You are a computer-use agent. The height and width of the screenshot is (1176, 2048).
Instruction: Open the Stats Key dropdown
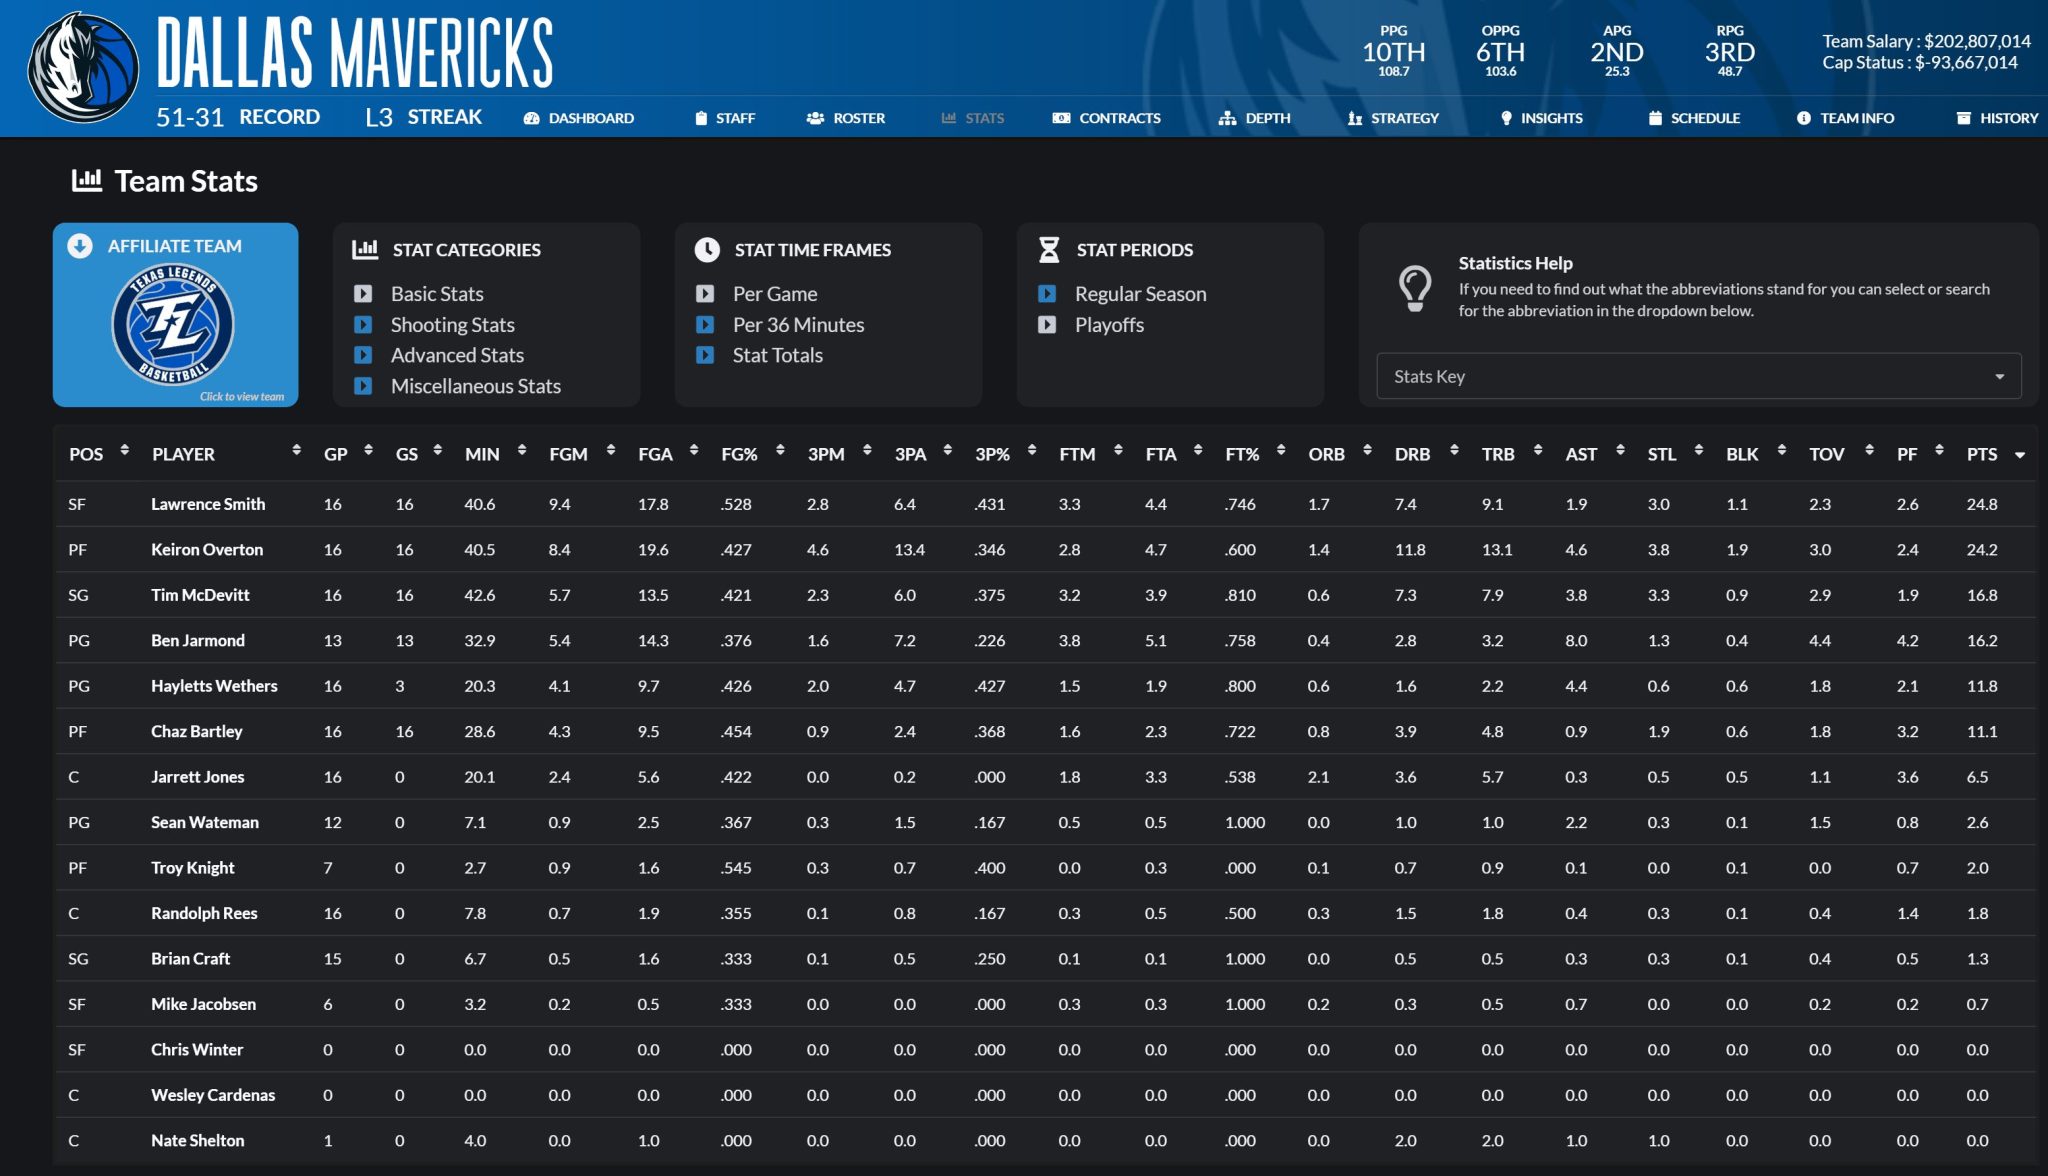pyautogui.click(x=1698, y=376)
